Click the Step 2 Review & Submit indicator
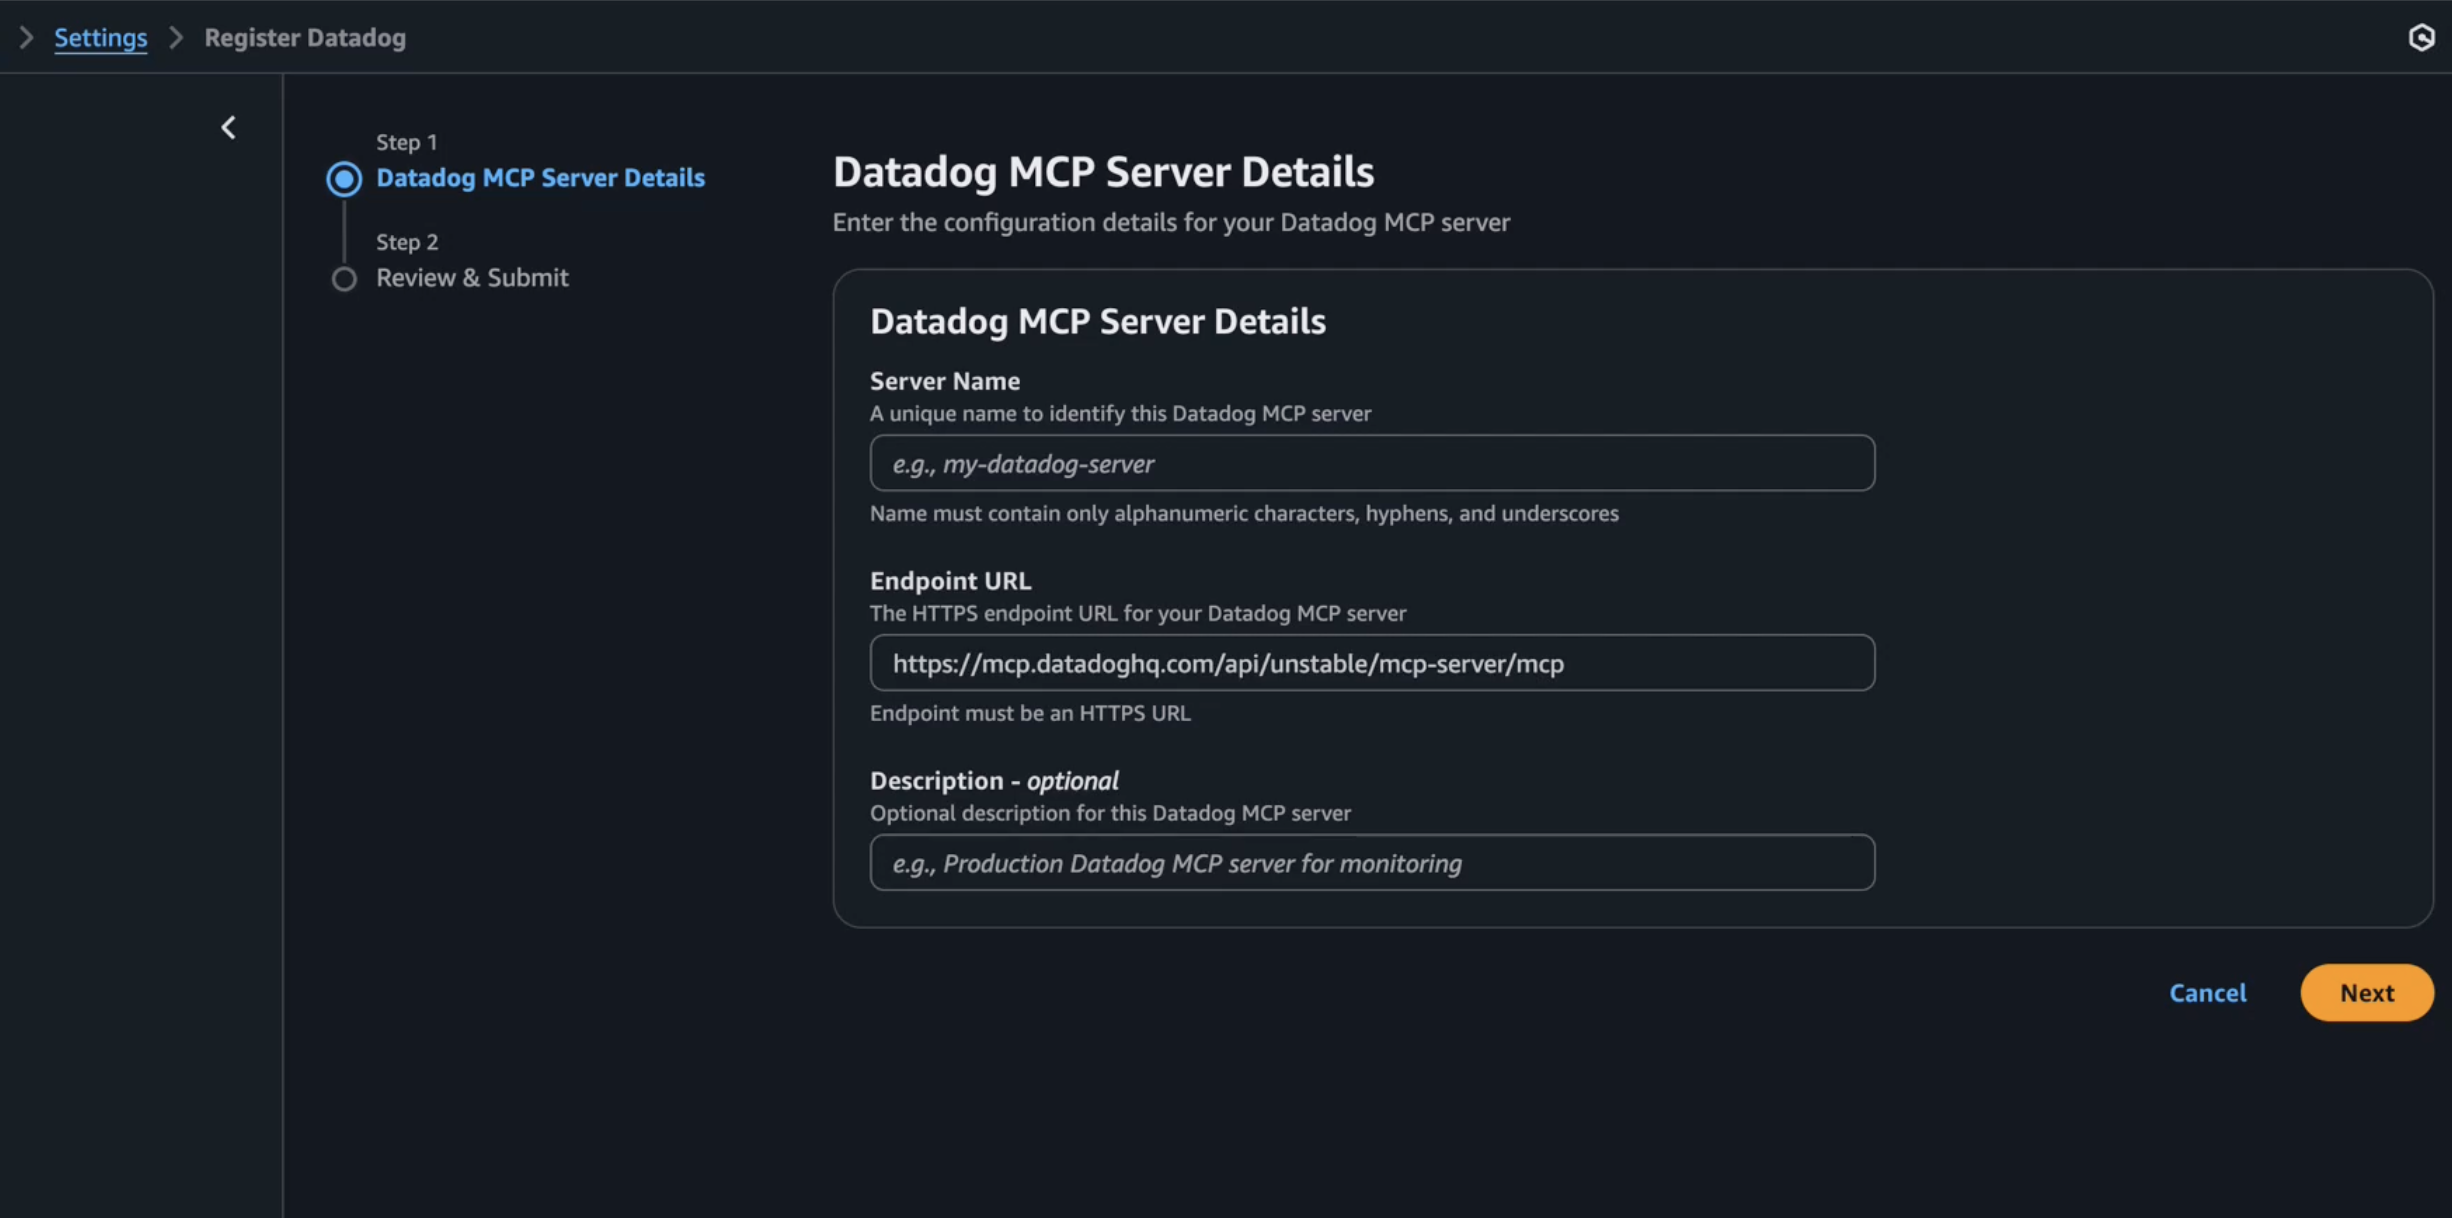Screen dimensions: 2452x1218 pos(343,279)
